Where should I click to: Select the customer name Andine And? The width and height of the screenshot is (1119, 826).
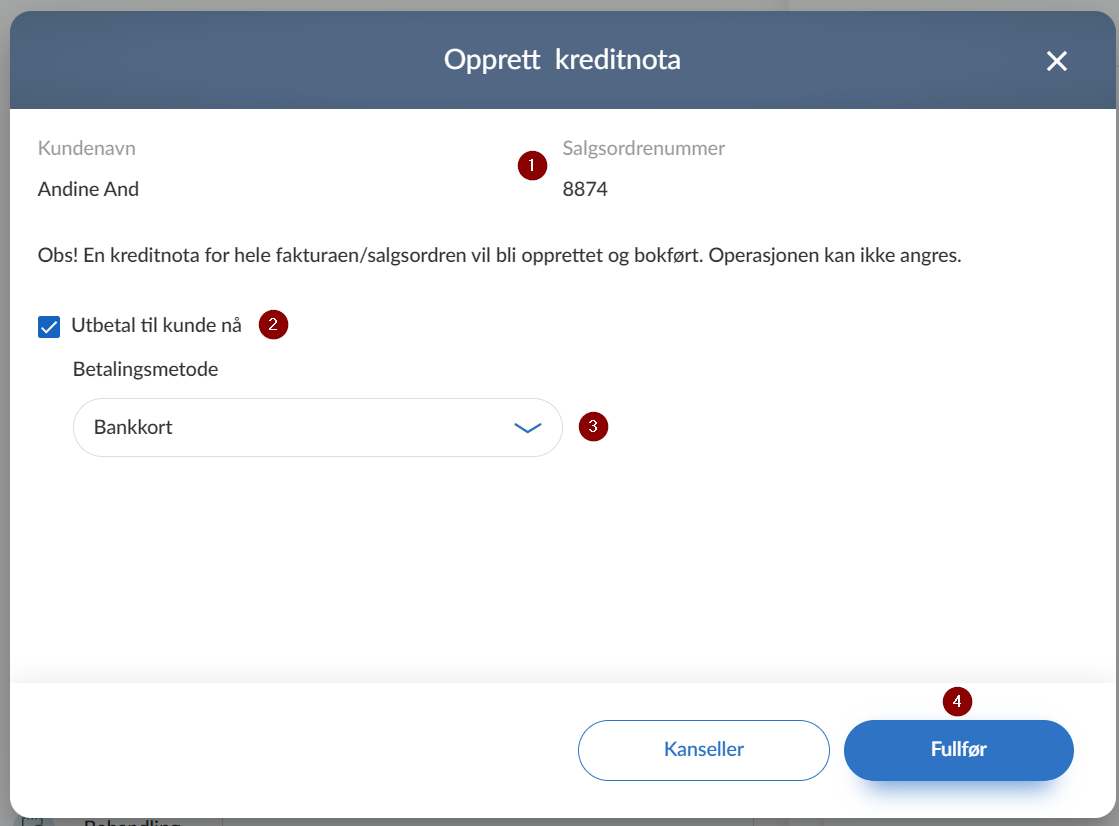click(x=88, y=189)
